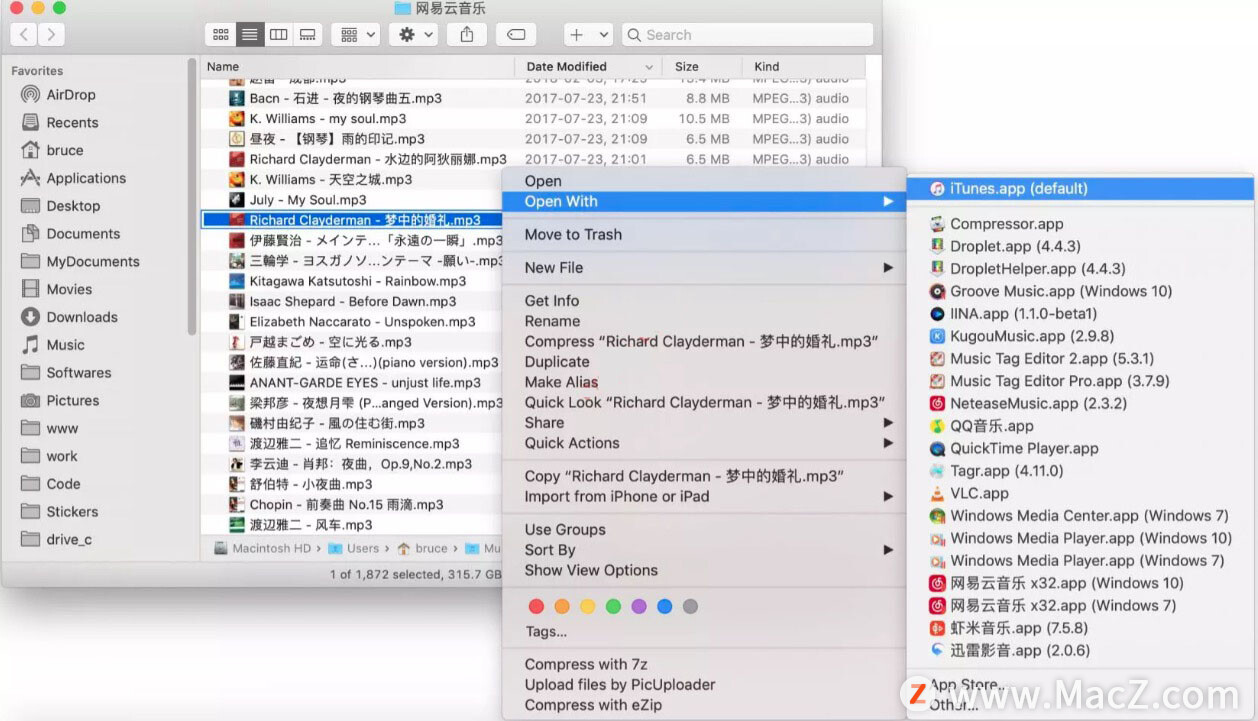Apply the red tag color
Image resolution: width=1258 pixels, height=721 pixels.
pyautogui.click(x=536, y=606)
